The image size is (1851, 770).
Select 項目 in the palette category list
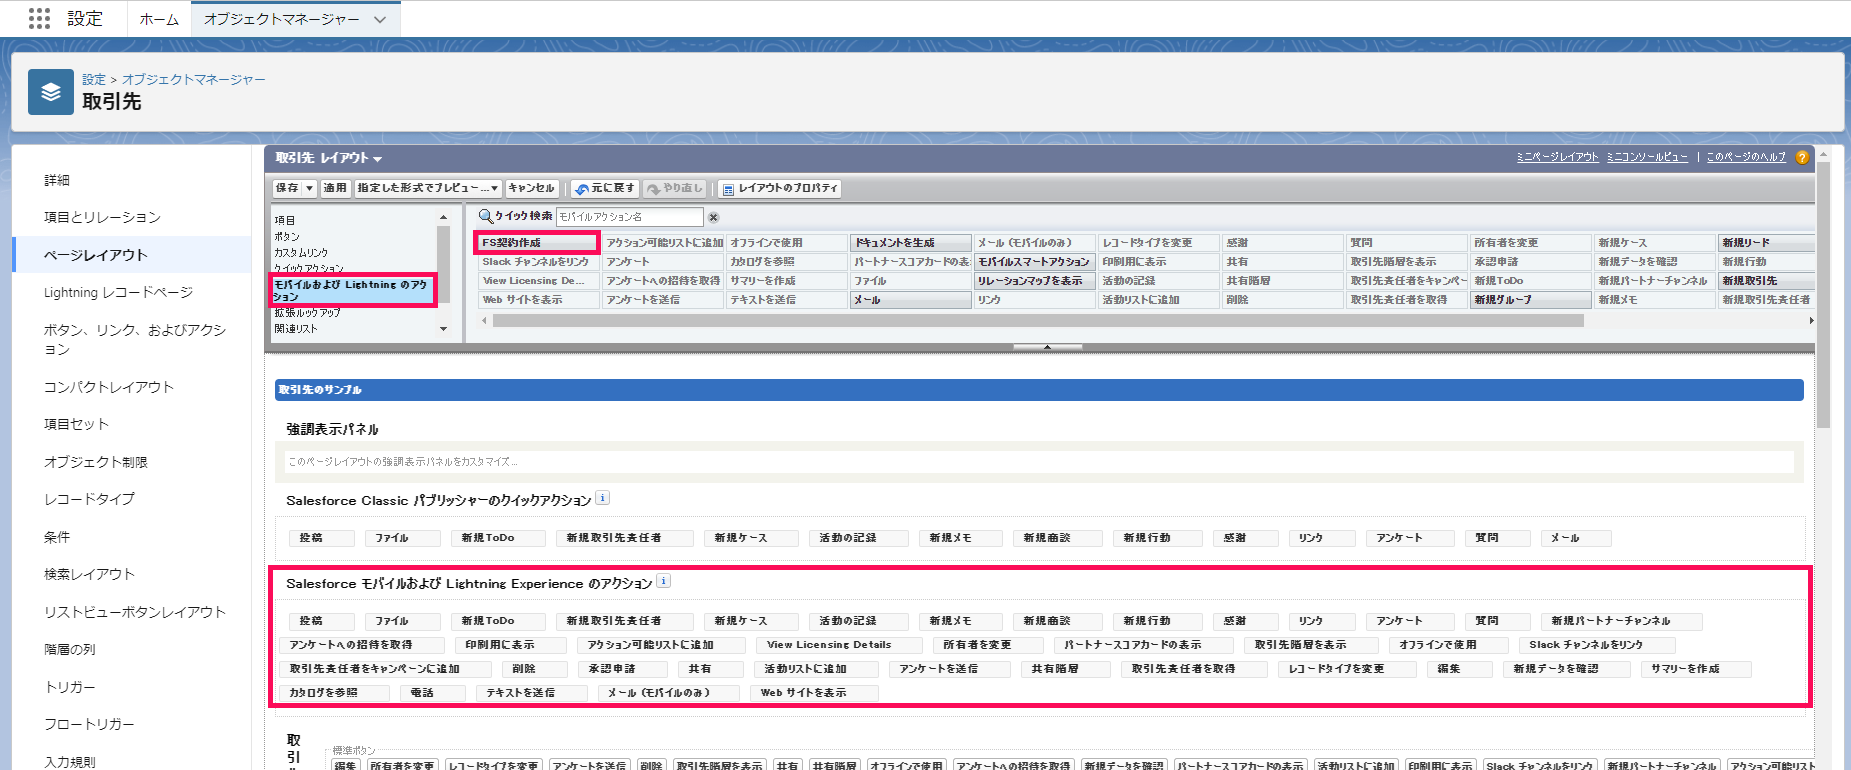(x=285, y=220)
